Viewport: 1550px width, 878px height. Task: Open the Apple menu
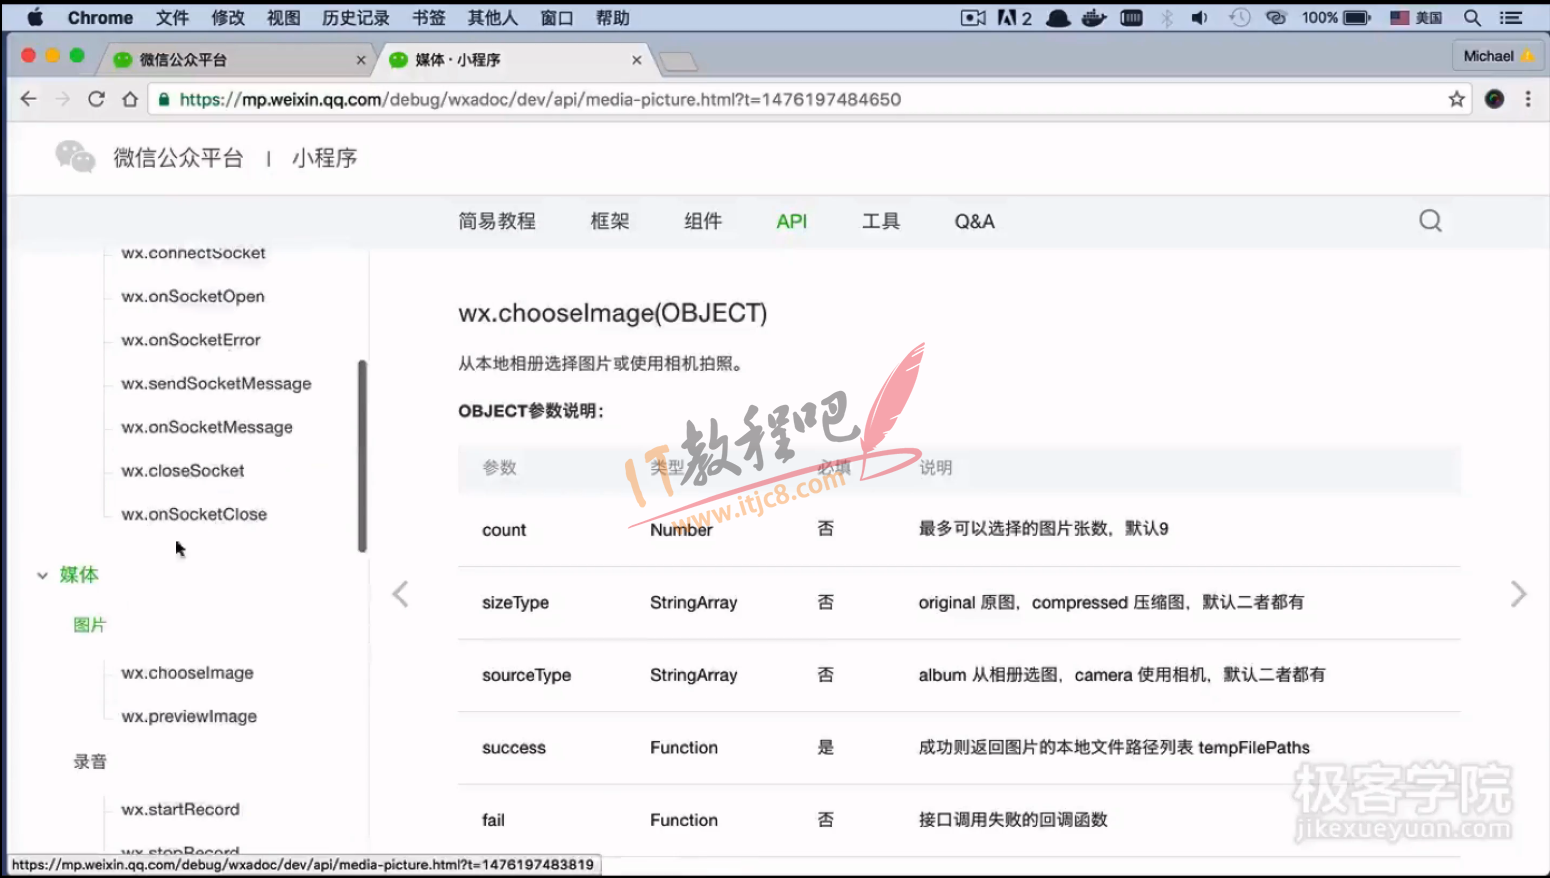tap(35, 18)
